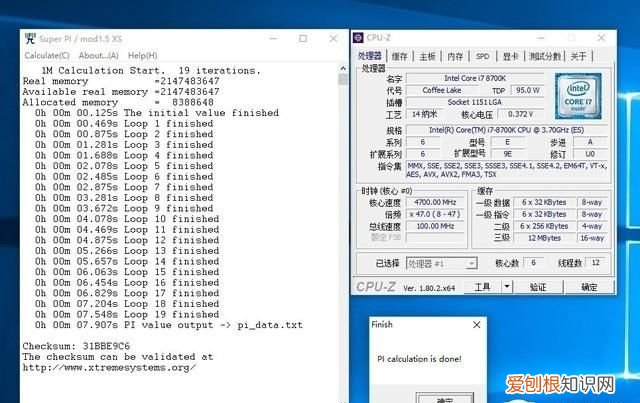Select the 处理器 tab in CPU-Z
This screenshot has width=640, height=403.
(x=370, y=56)
